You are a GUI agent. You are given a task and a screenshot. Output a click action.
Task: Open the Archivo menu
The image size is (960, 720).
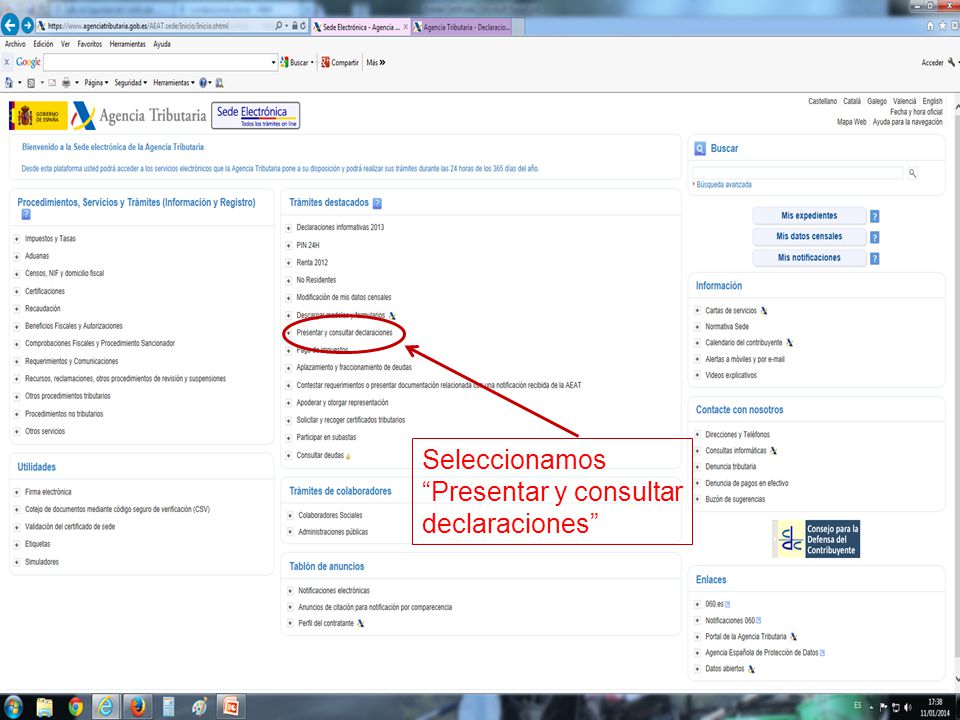tap(15, 44)
